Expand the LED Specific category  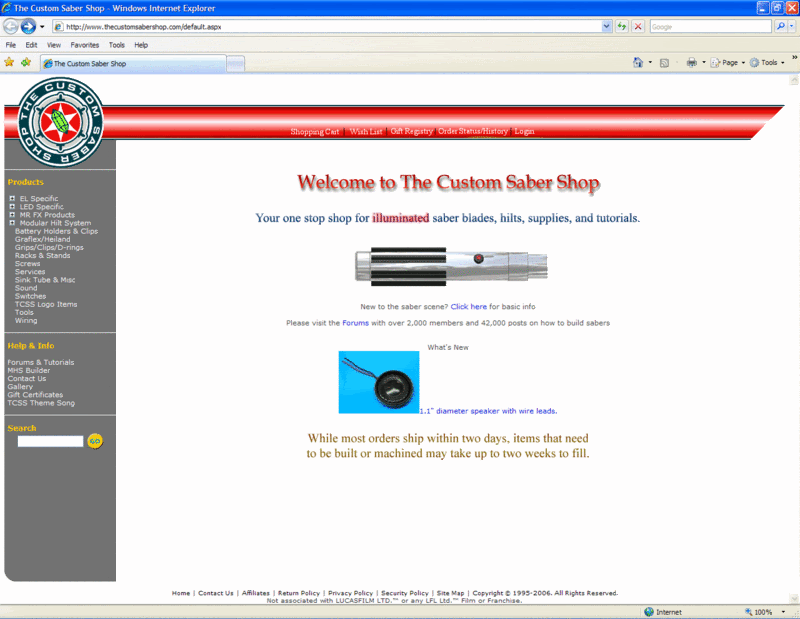click(x=11, y=207)
